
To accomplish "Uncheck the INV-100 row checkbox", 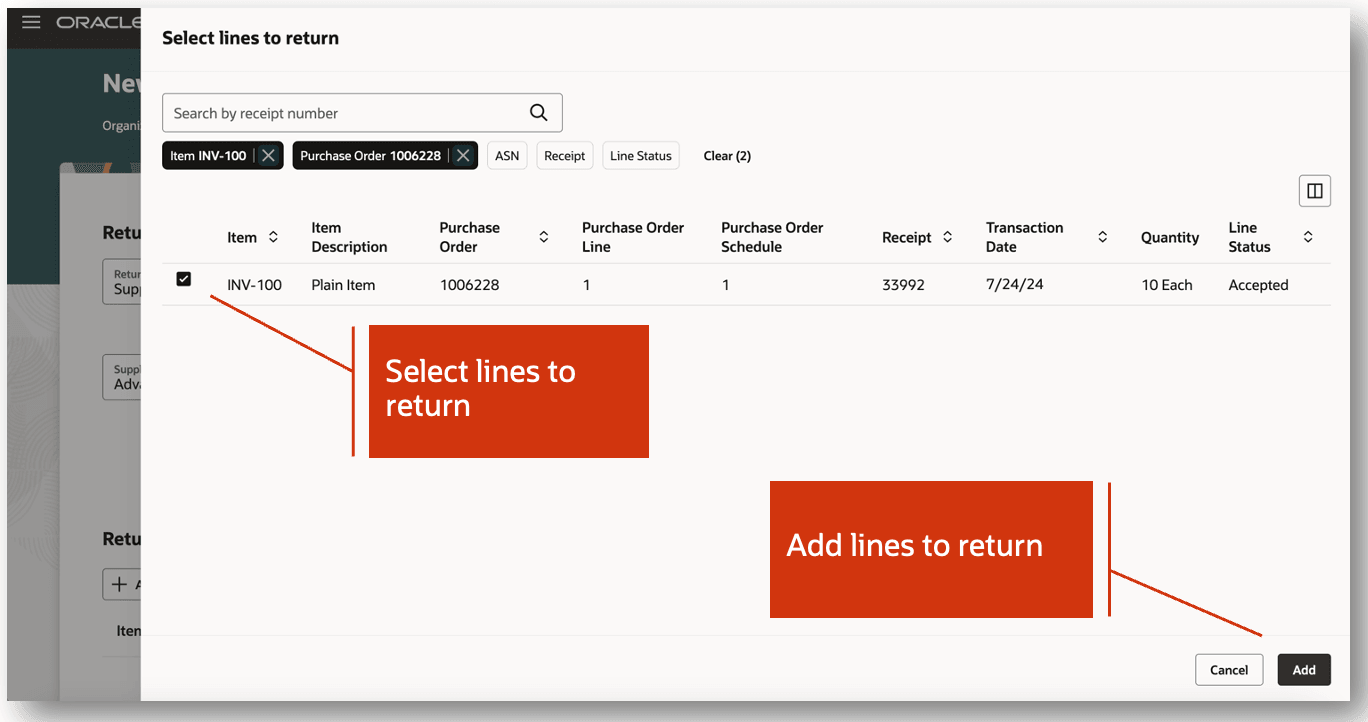I will tap(183, 279).
